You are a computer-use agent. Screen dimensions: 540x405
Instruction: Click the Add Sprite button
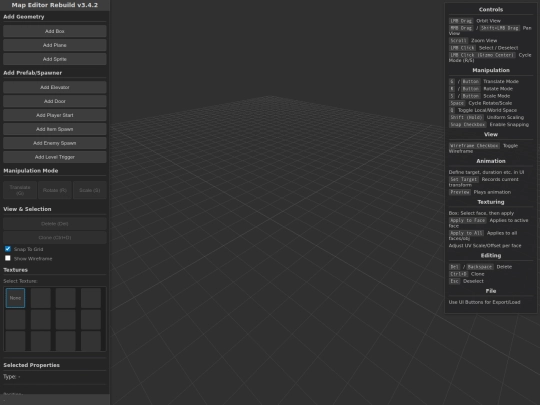pos(55,59)
